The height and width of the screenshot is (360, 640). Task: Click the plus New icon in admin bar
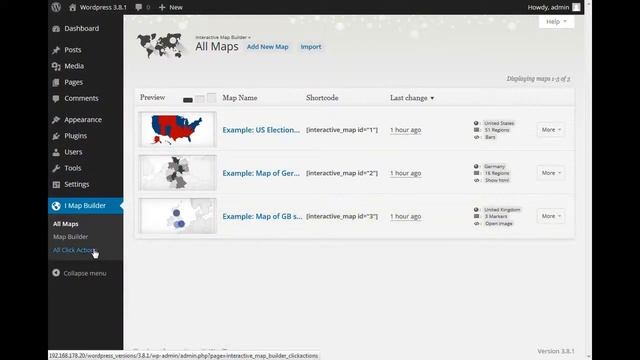(x=162, y=7)
